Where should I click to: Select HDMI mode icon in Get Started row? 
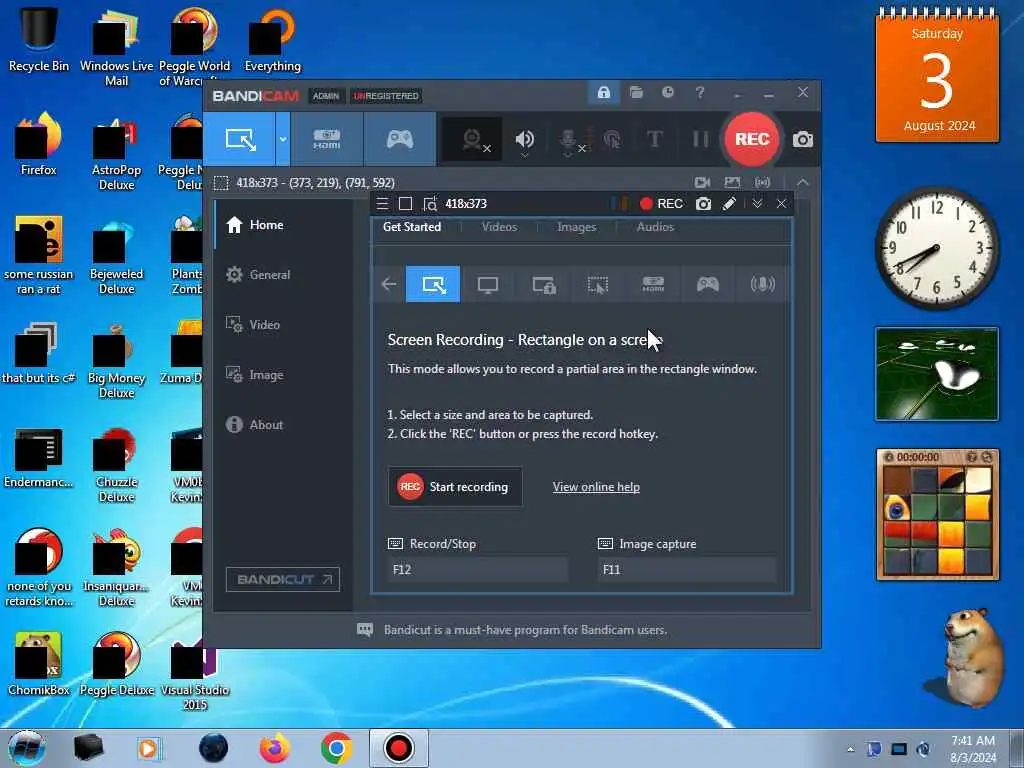tap(653, 284)
